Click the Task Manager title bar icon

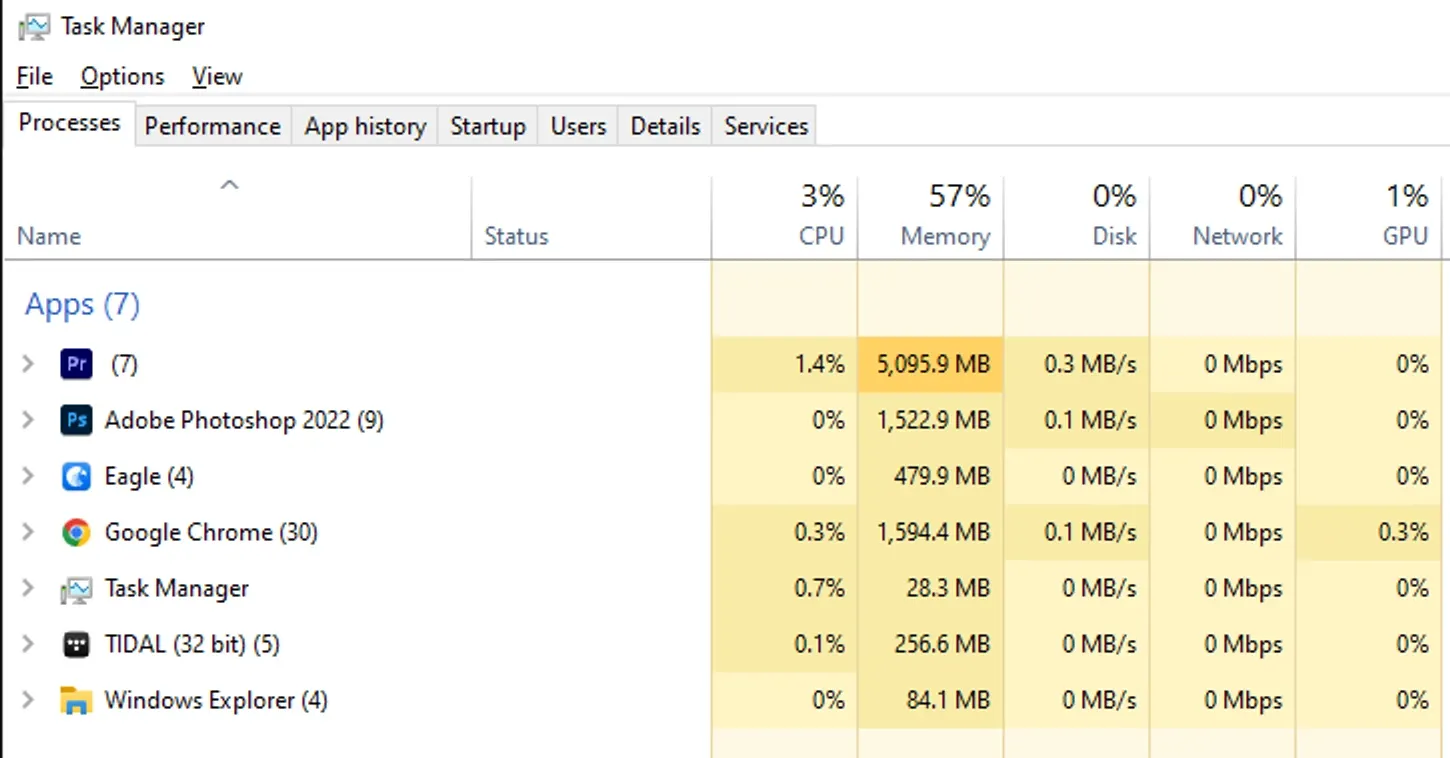pos(34,26)
